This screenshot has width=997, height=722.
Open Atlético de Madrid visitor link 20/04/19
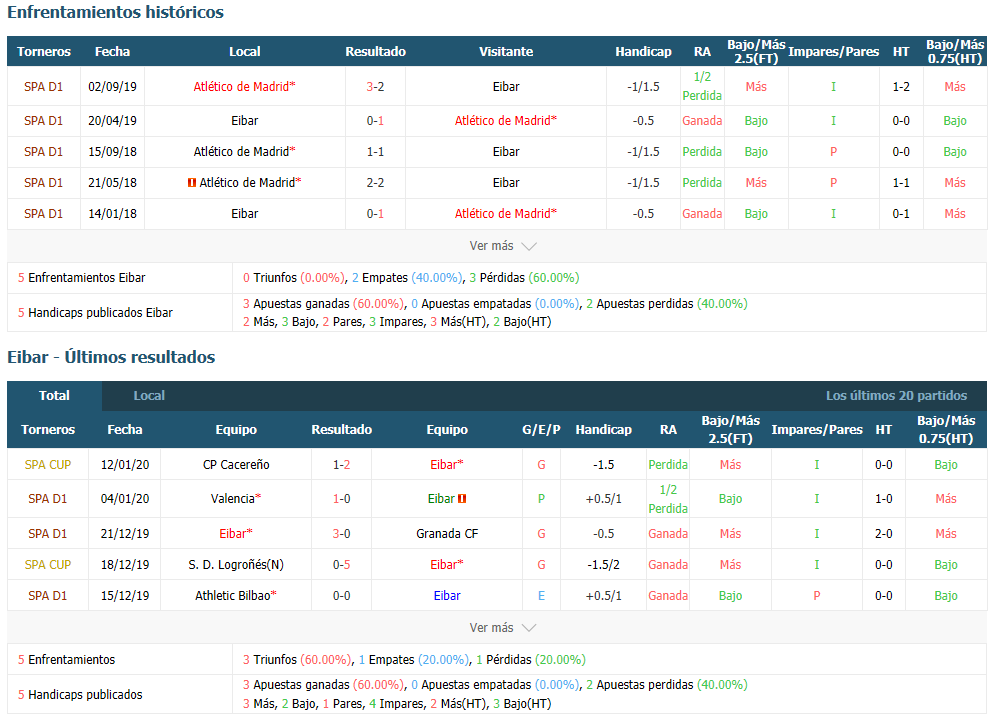505,121
